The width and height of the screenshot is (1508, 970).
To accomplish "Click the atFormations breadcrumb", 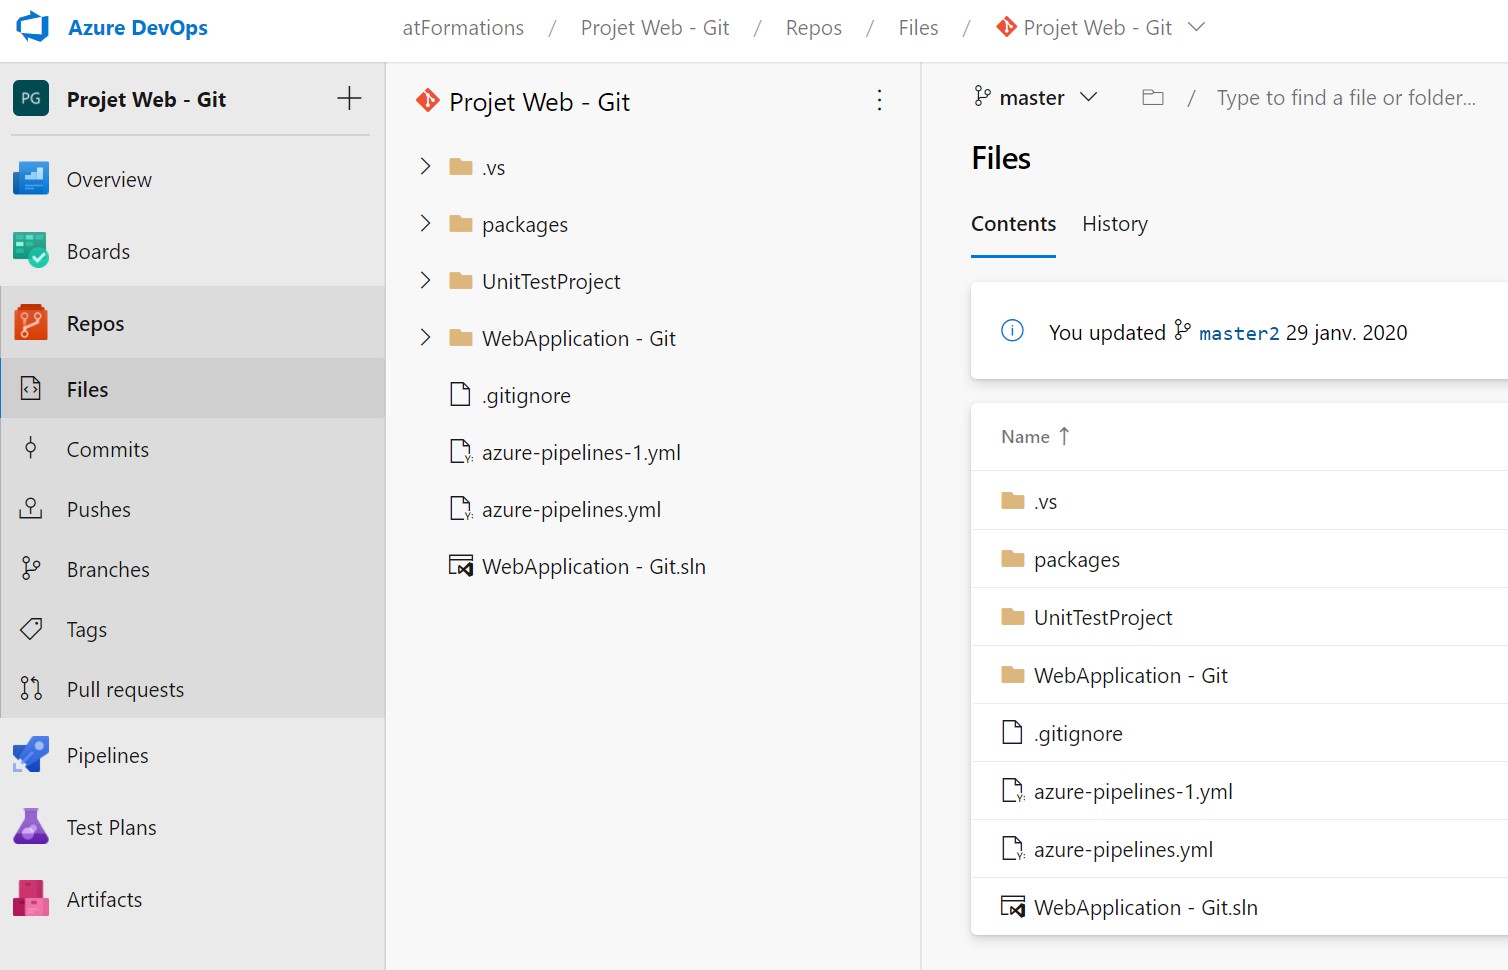I will click(x=463, y=28).
